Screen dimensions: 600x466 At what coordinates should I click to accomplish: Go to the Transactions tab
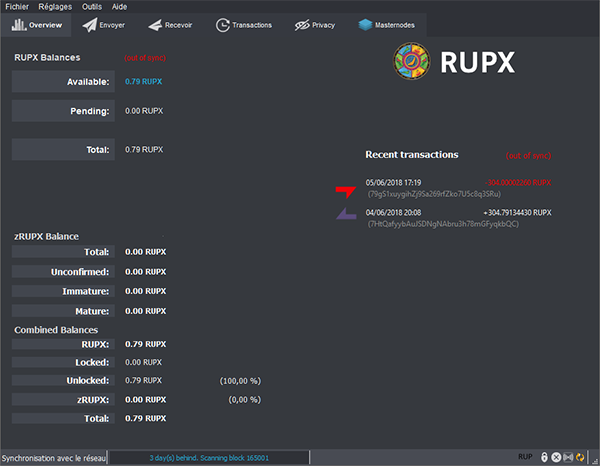tap(244, 25)
